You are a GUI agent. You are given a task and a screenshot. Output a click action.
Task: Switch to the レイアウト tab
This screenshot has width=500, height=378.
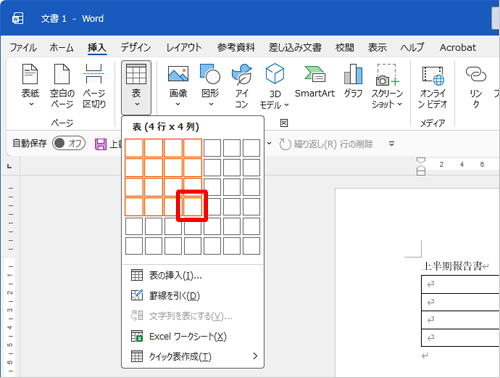click(x=184, y=48)
